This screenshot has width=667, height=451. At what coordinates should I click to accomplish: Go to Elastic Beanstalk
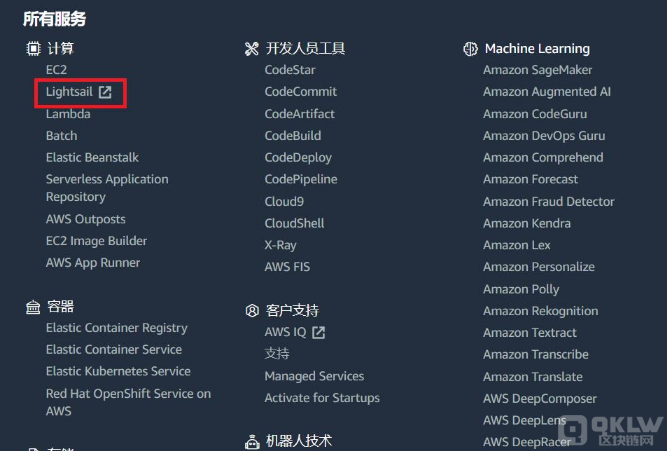coord(92,157)
